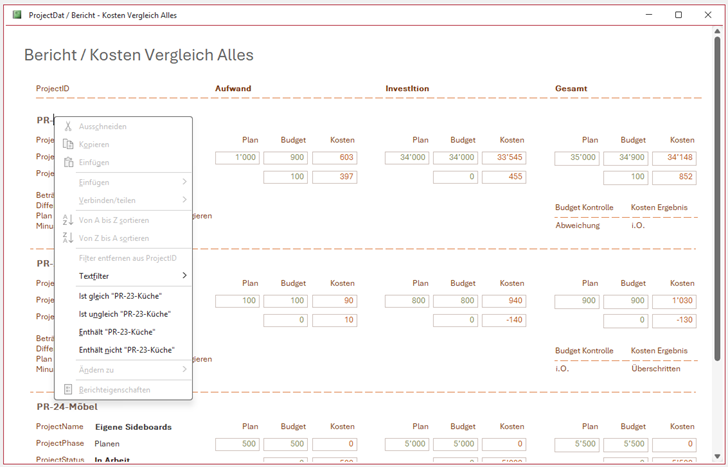728x467 pixels.
Task: Click the field showing -130
Action: [674, 320]
